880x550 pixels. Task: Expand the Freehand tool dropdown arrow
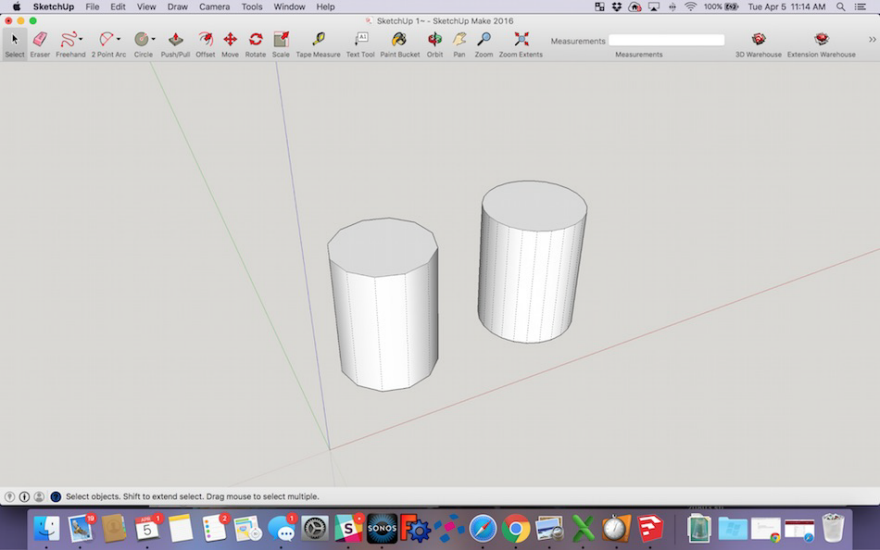[x=81, y=40]
